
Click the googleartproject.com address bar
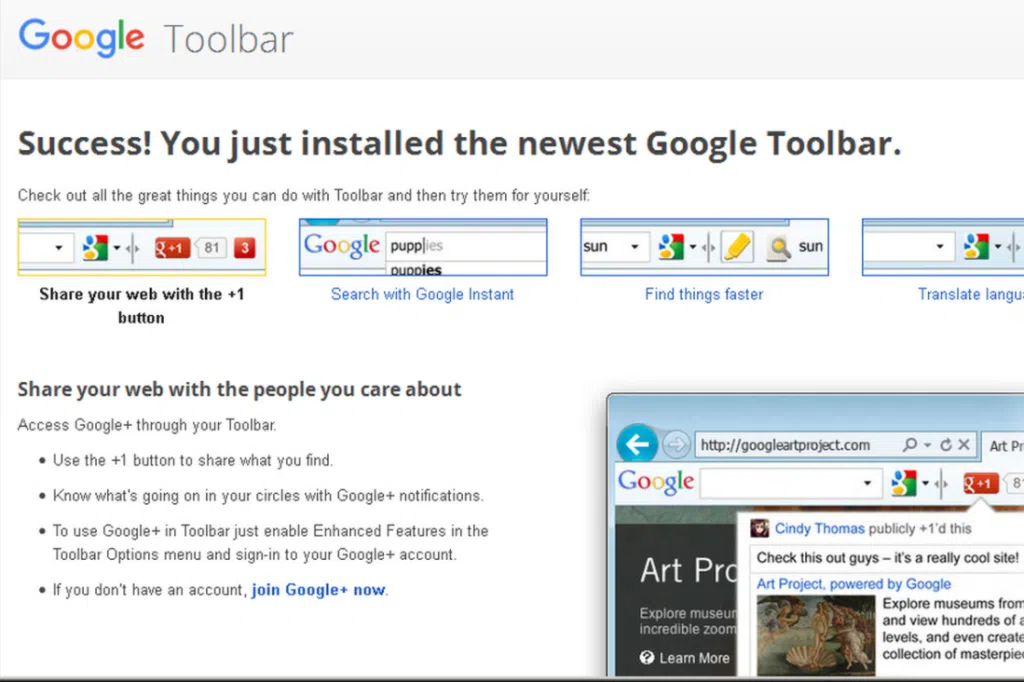tap(785, 445)
